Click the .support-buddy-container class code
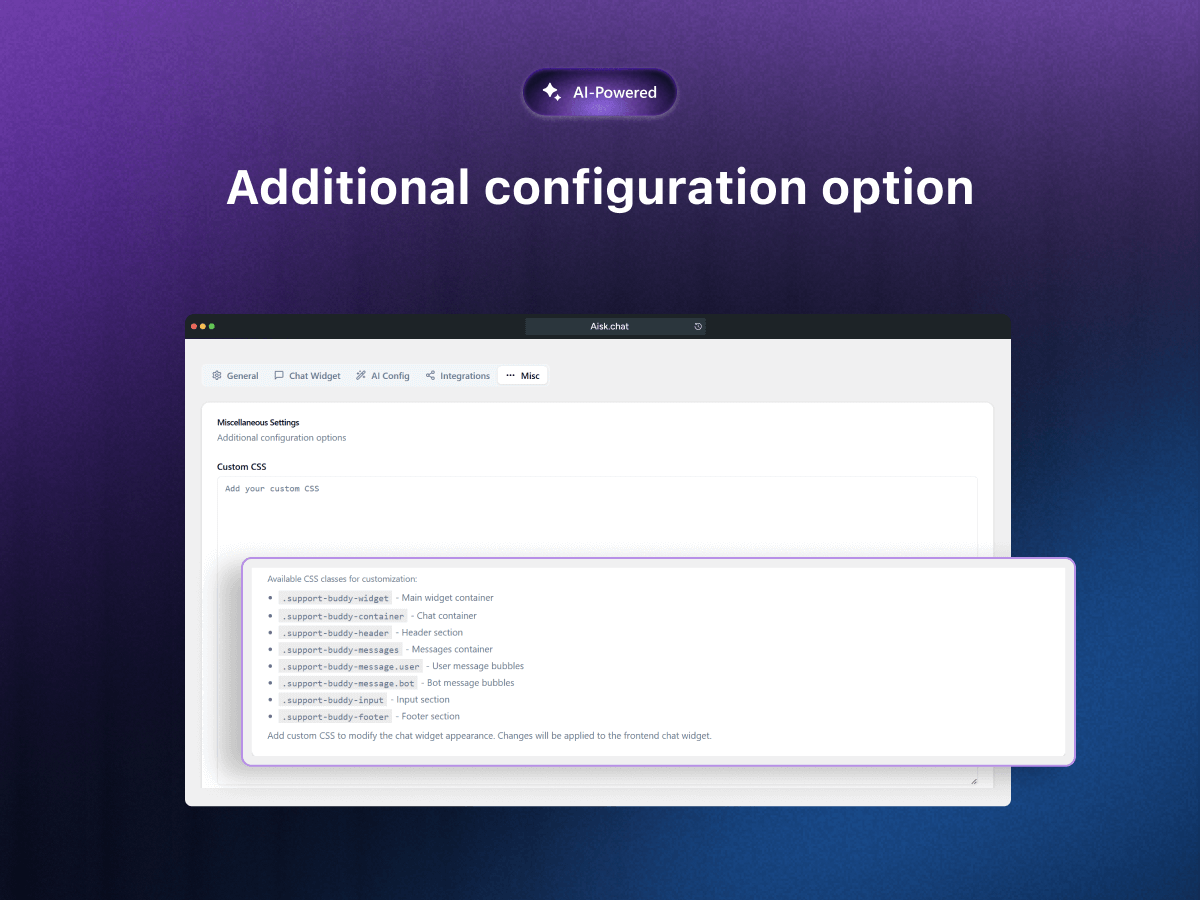Screen dimensions: 1200x900 pos(343,616)
